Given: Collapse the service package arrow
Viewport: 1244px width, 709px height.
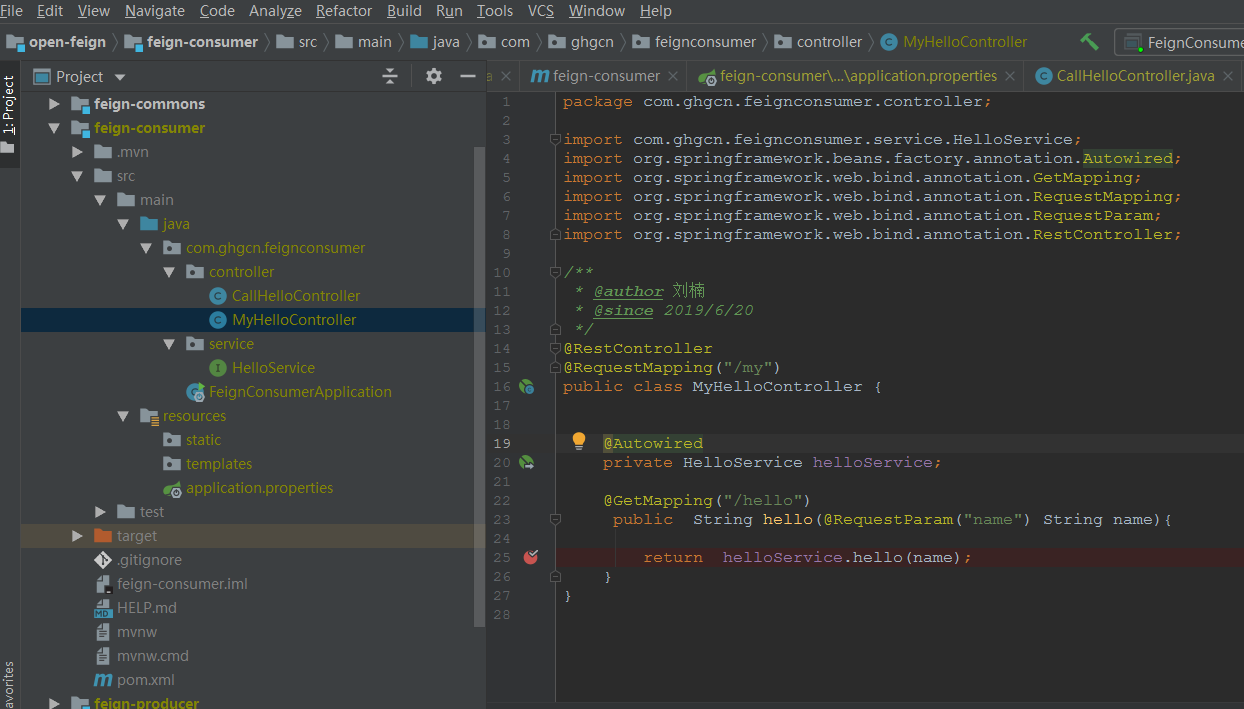Looking at the screenshot, I should click(170, 344).
